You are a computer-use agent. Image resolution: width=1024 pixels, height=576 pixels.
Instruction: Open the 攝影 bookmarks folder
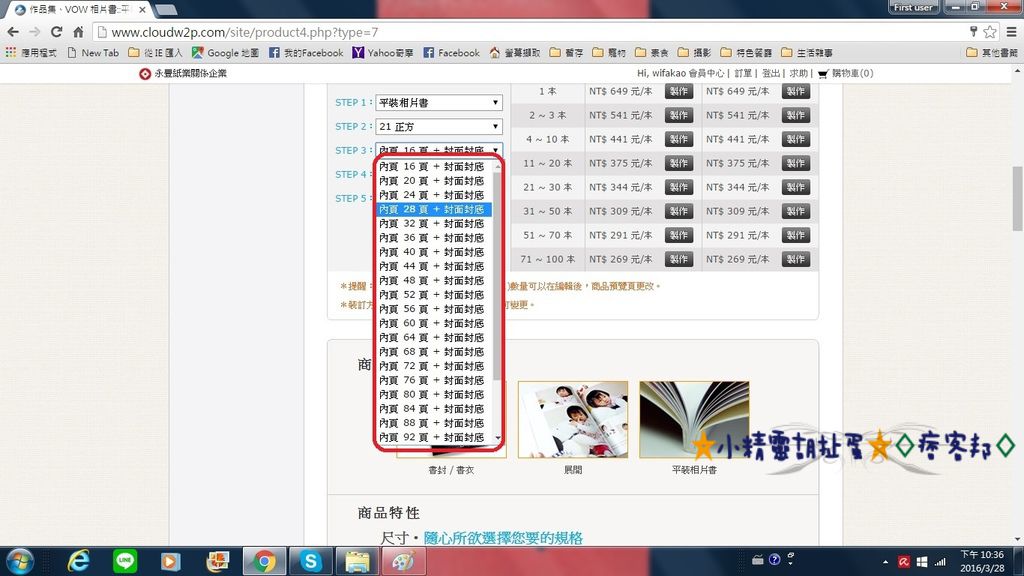pos(694,53)
